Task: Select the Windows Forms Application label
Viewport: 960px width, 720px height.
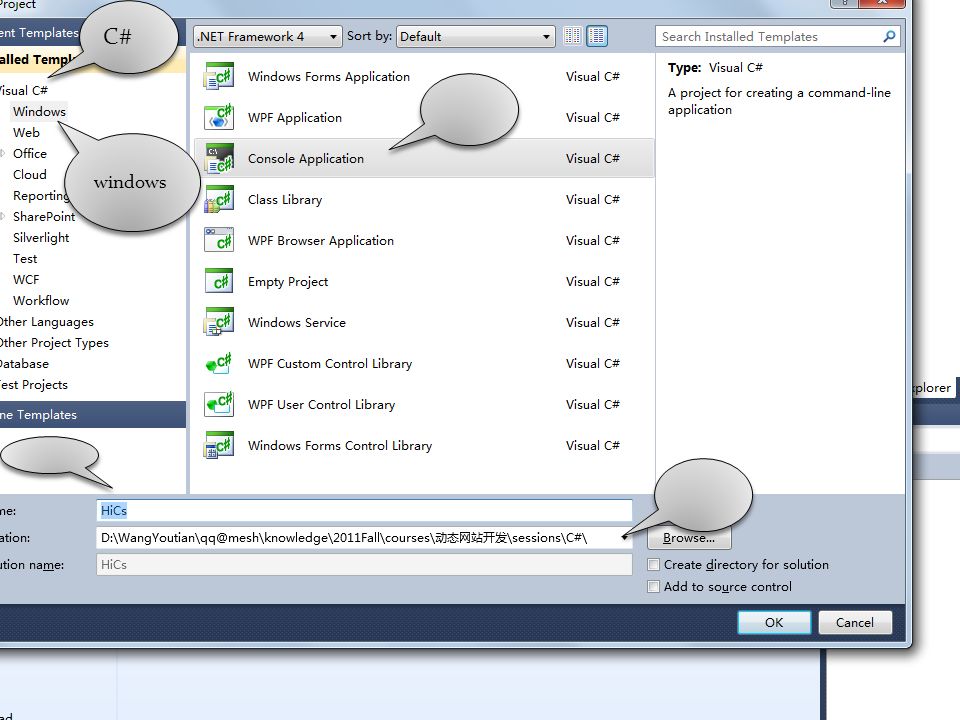Action: click(329, 77)
